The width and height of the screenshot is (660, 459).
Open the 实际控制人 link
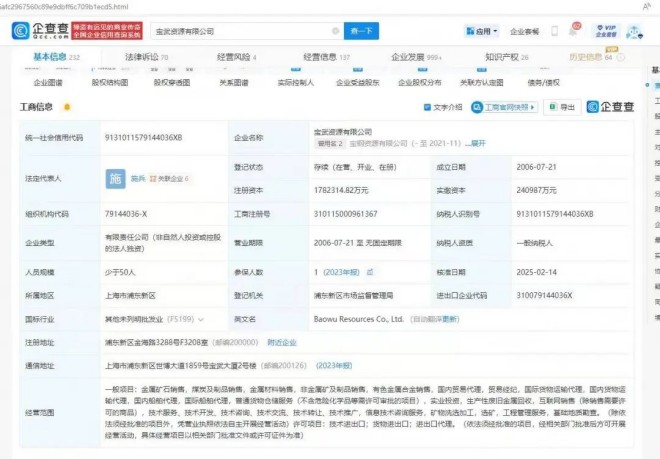click(x=295, y=83)
